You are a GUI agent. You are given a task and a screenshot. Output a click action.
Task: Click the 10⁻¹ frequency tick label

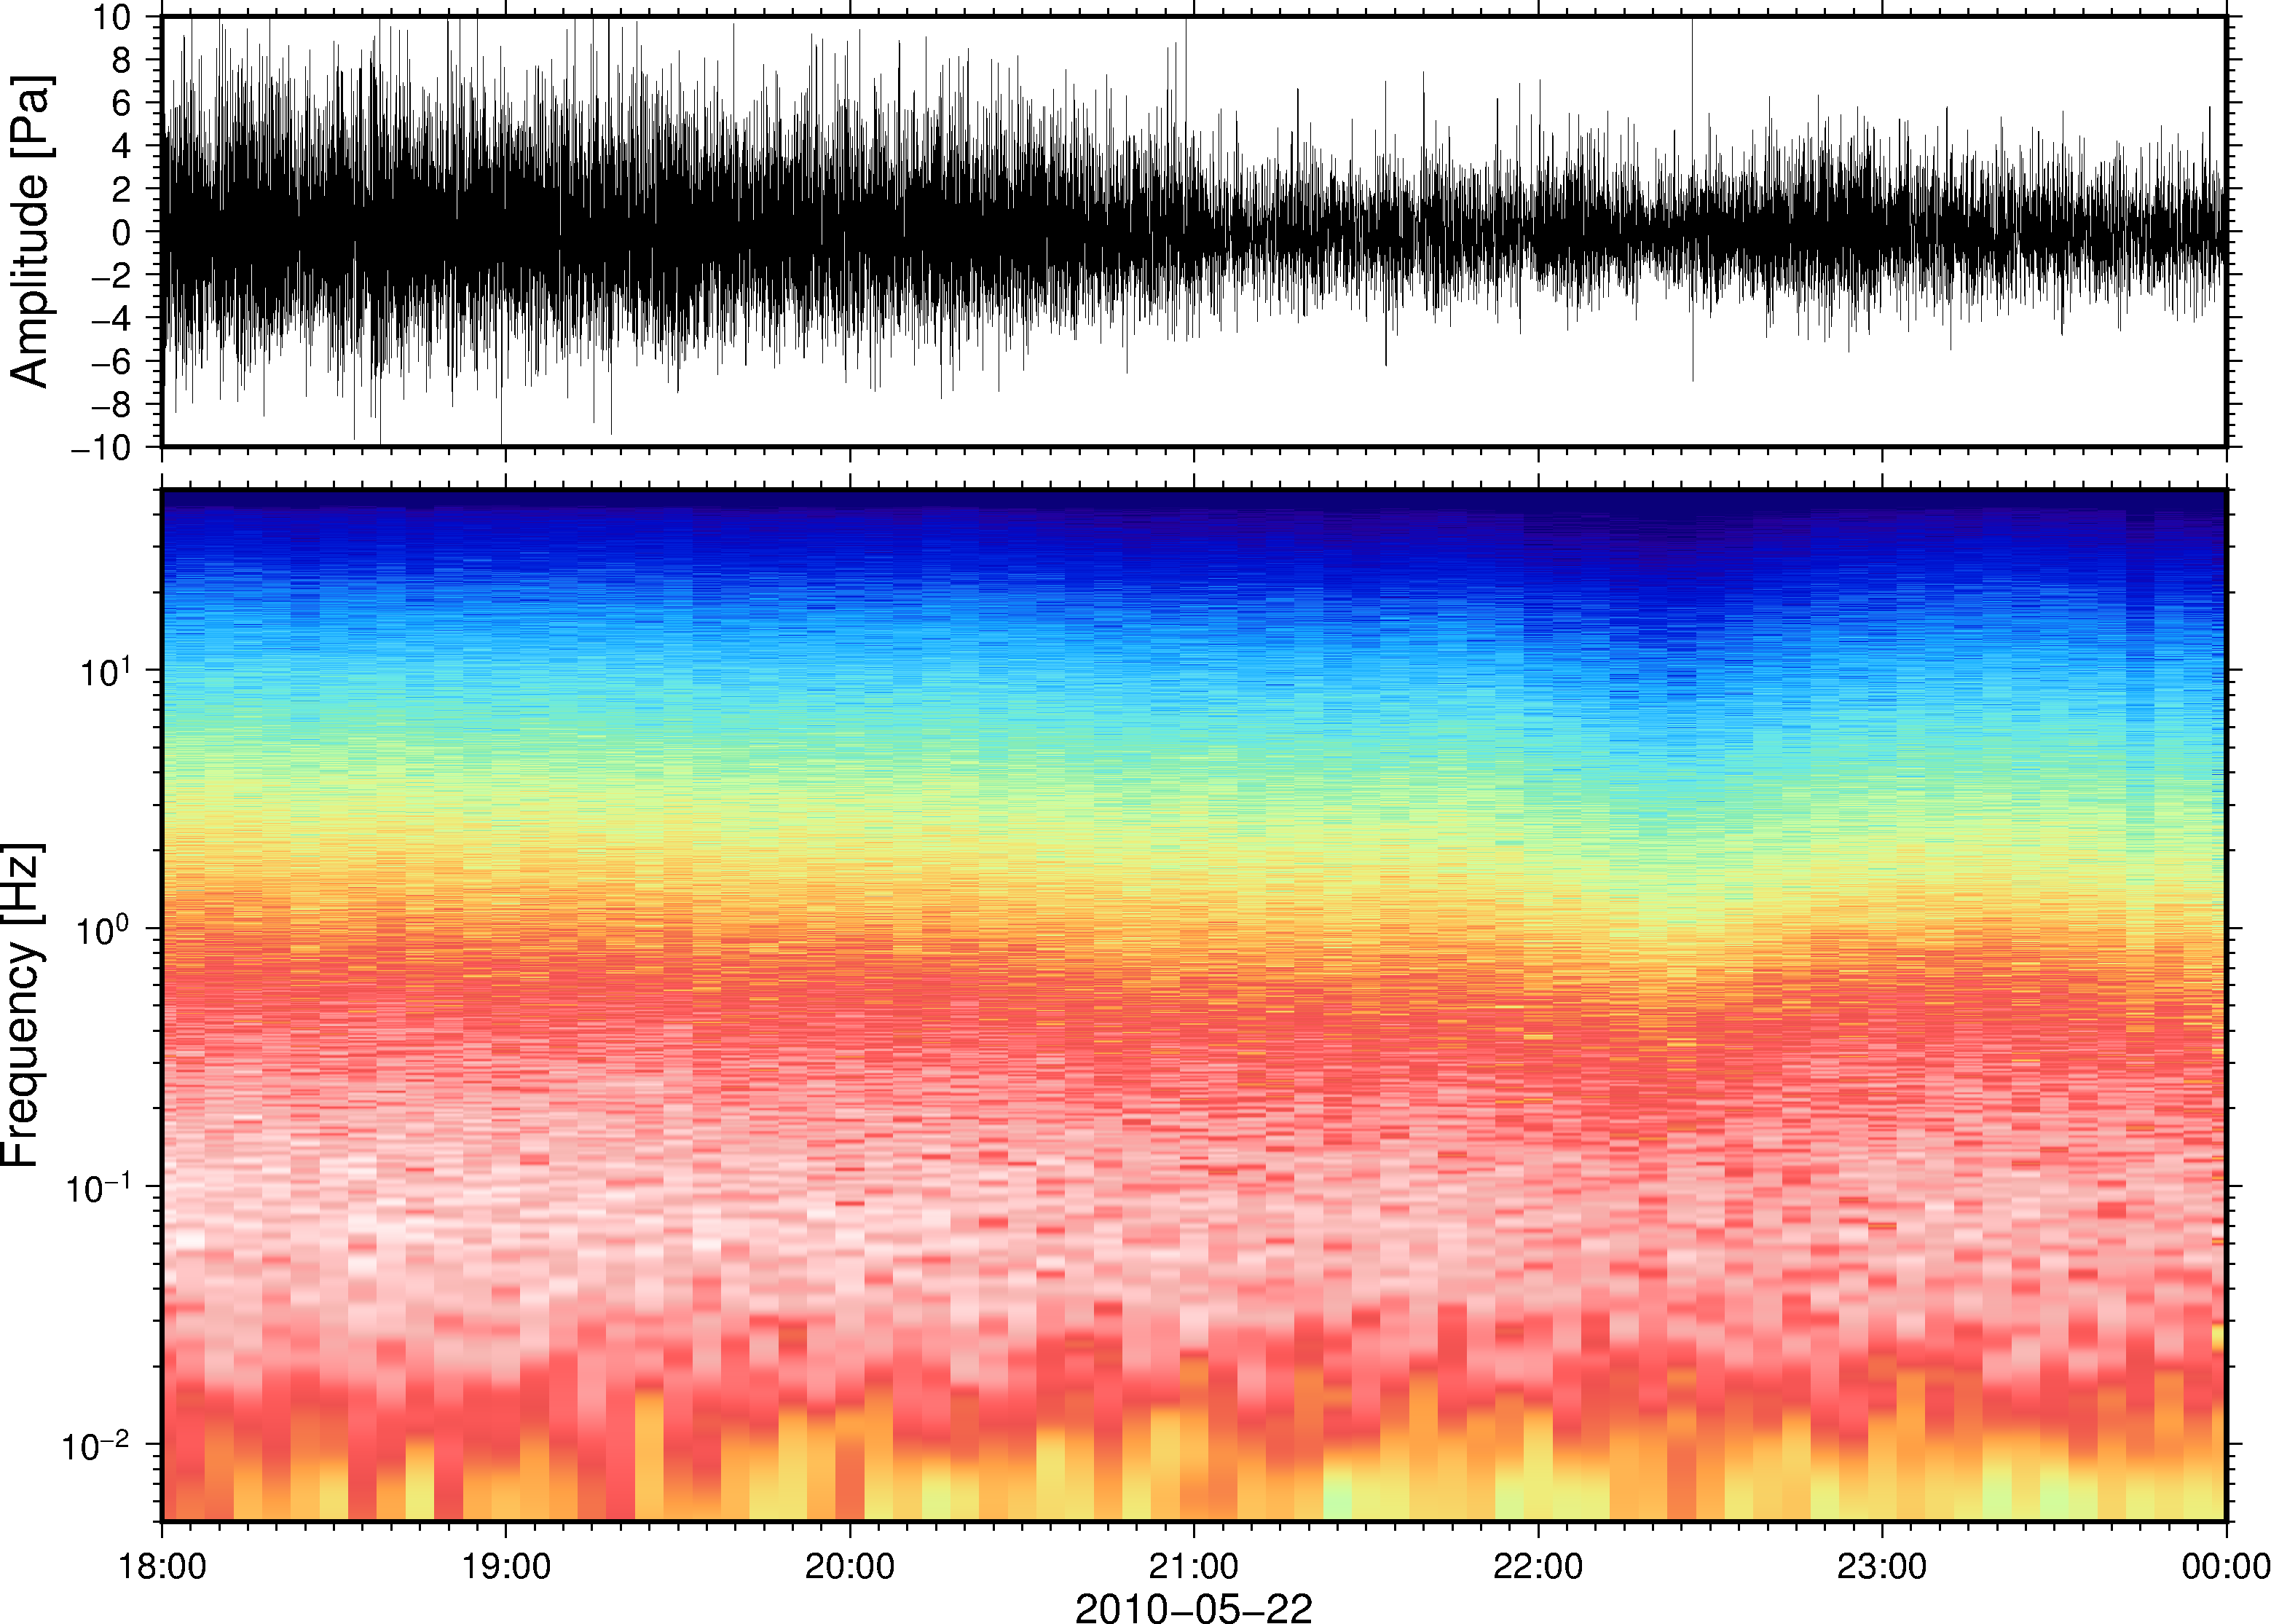pyautogui.click(x=98, y=1187)
